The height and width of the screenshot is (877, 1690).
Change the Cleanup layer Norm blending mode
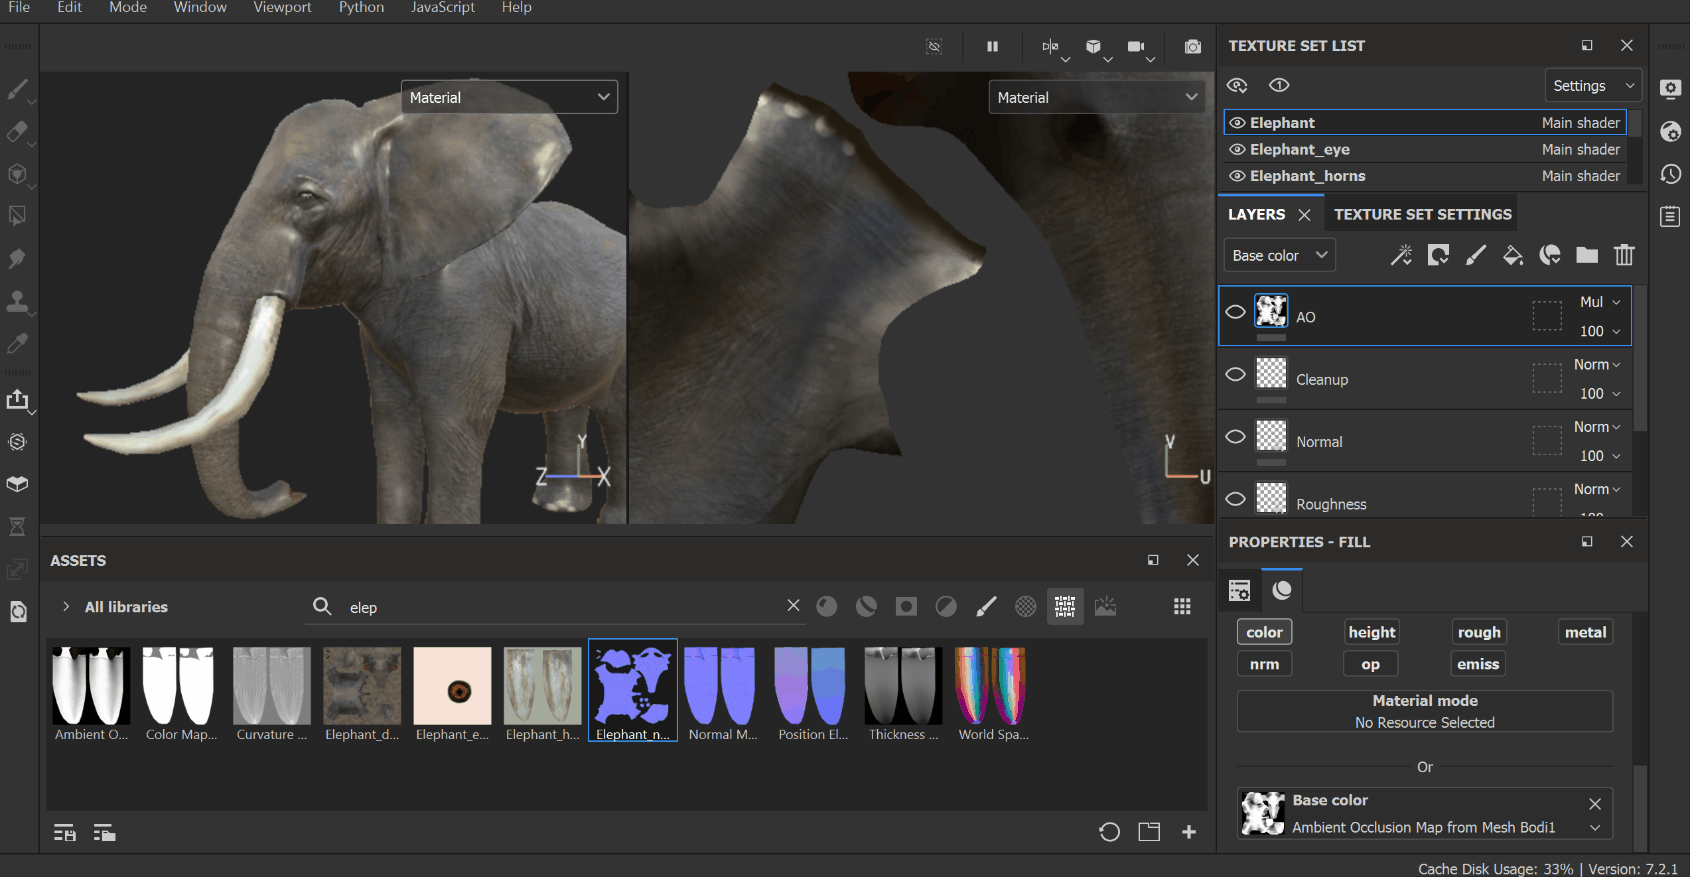coord(1597,365)
